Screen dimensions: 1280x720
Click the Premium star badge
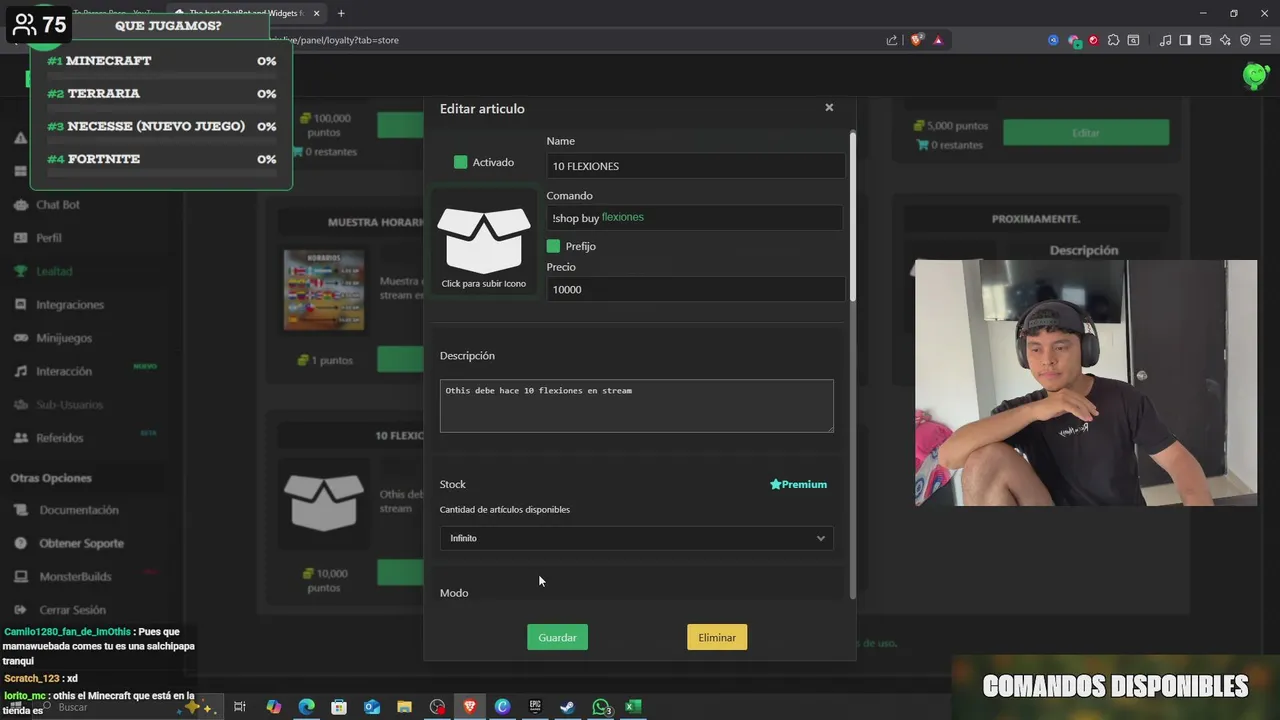pyautogui.click(x=798, y=484)
